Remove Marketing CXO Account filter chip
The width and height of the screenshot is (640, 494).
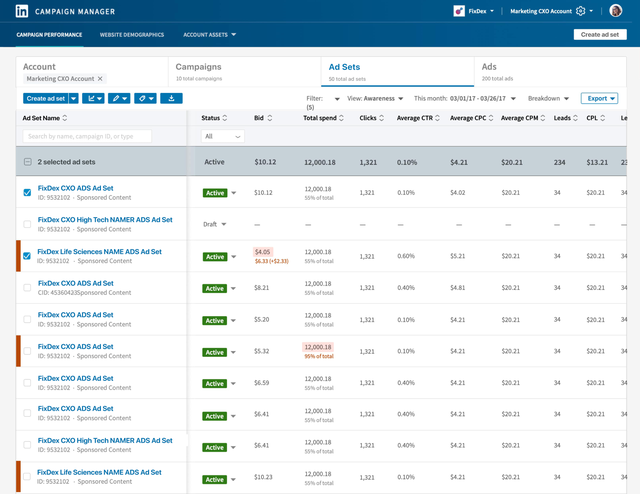click(100, 78)
